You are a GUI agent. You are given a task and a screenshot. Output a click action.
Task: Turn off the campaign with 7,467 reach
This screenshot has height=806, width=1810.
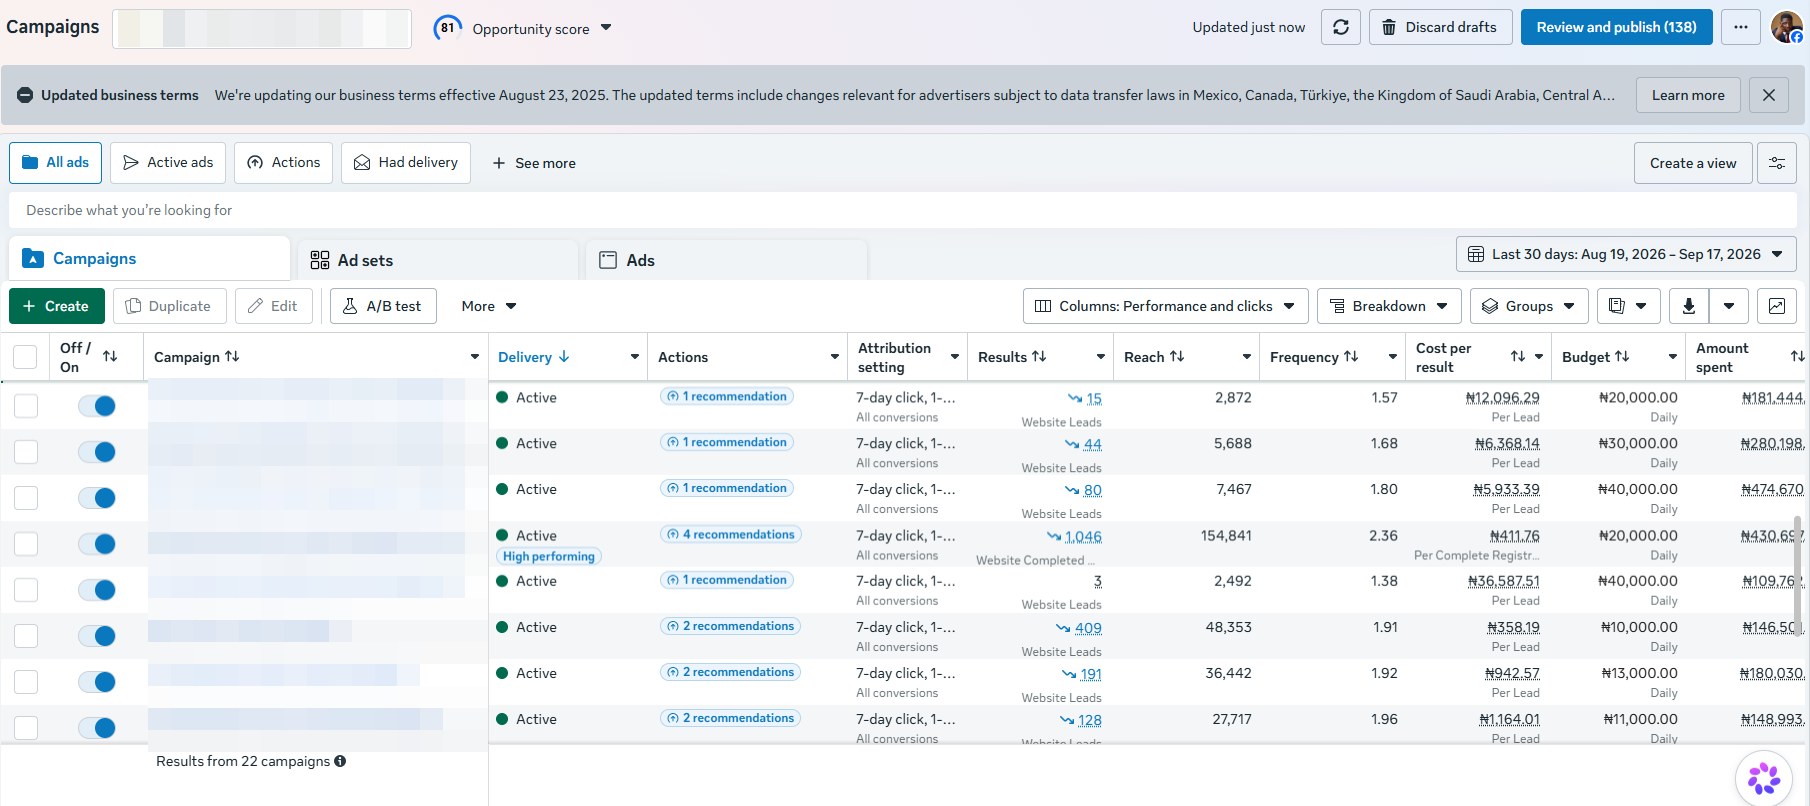point(97,498)
